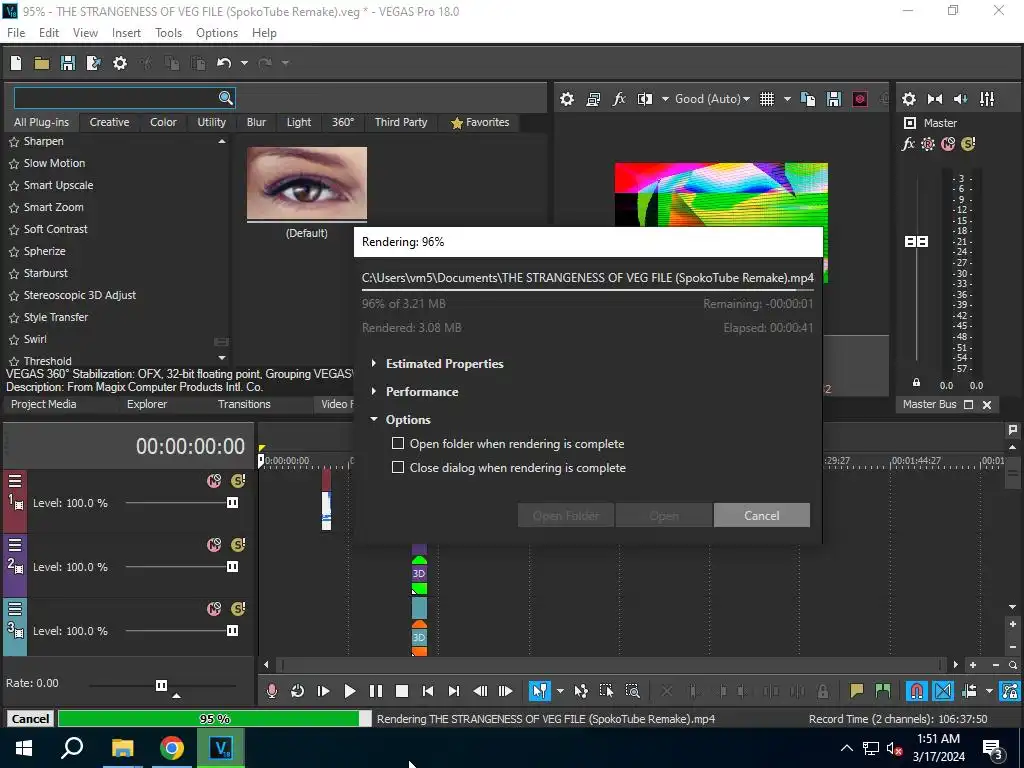Switch to Transitions tab
1024x768 pixels.
[244, 404]
